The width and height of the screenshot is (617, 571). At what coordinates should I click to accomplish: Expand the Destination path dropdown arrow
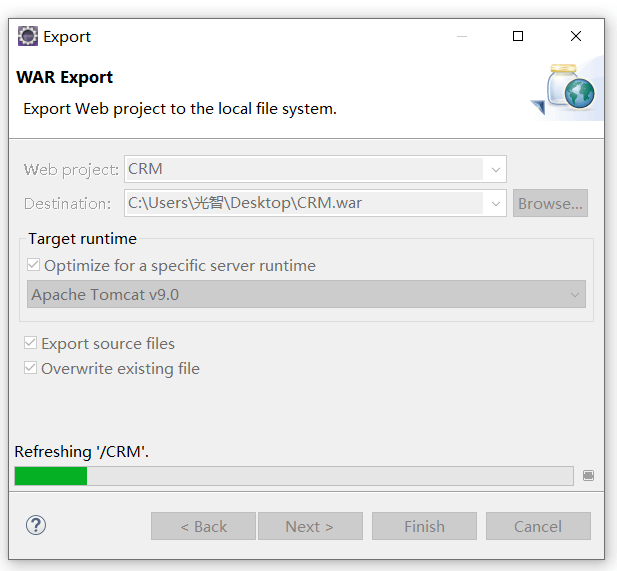coord(495,203)
